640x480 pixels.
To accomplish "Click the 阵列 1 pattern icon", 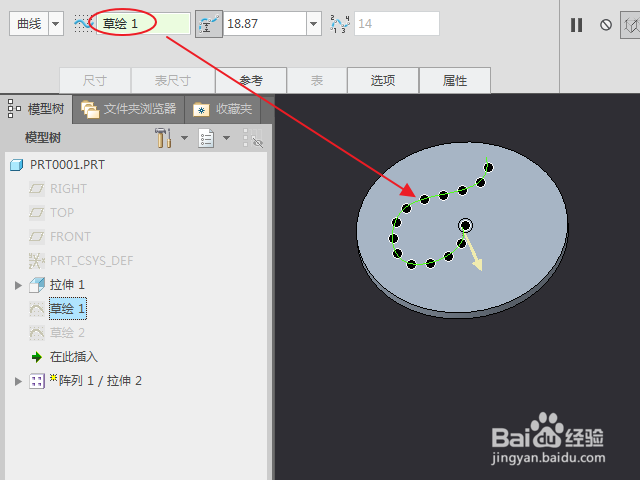I will pyautogui.click(x=37, y=381).
